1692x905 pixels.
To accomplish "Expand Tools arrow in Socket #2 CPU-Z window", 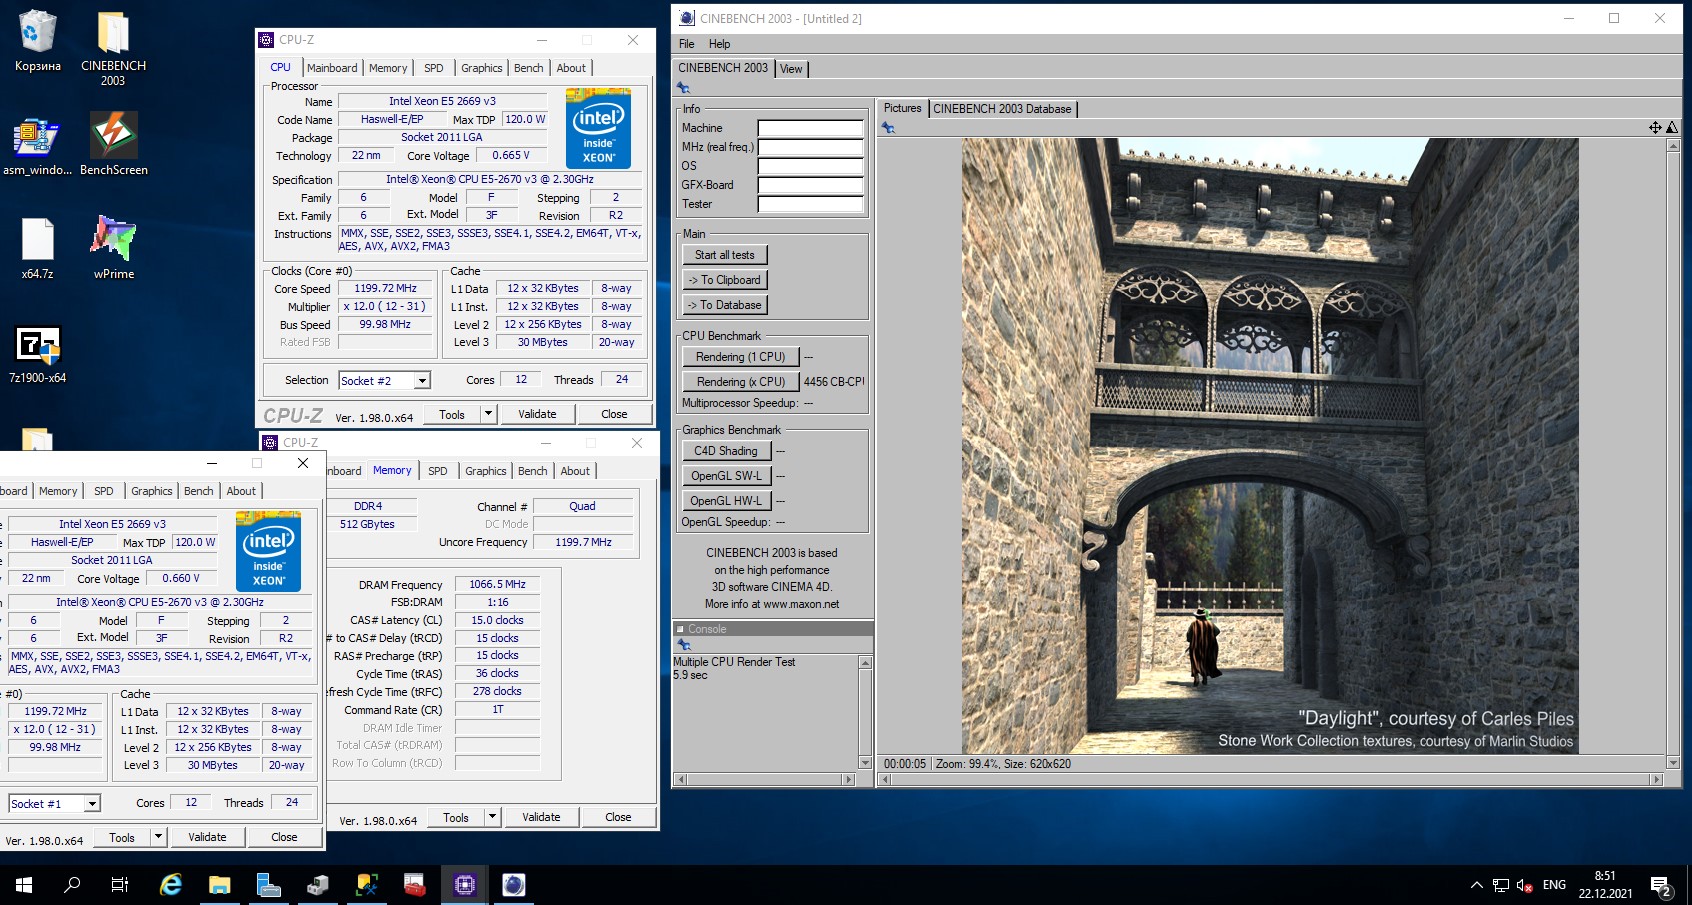I will click(x=488, y=414).
